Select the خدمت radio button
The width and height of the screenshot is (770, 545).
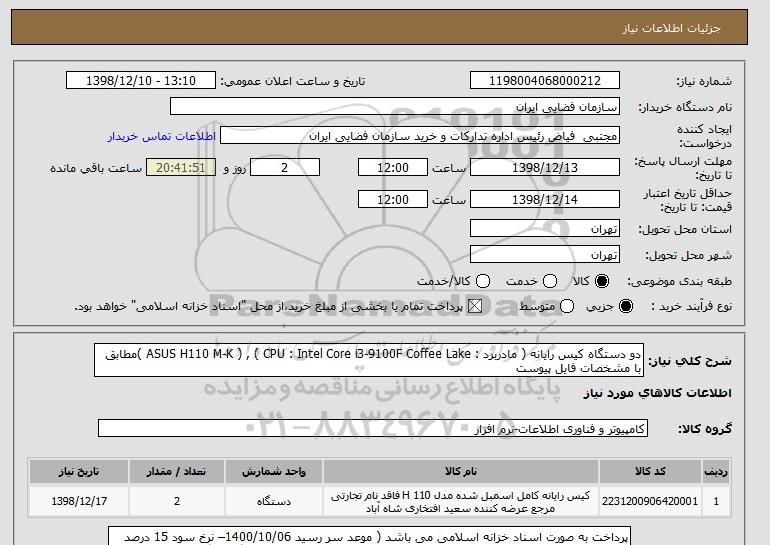(x=550, y=281)
